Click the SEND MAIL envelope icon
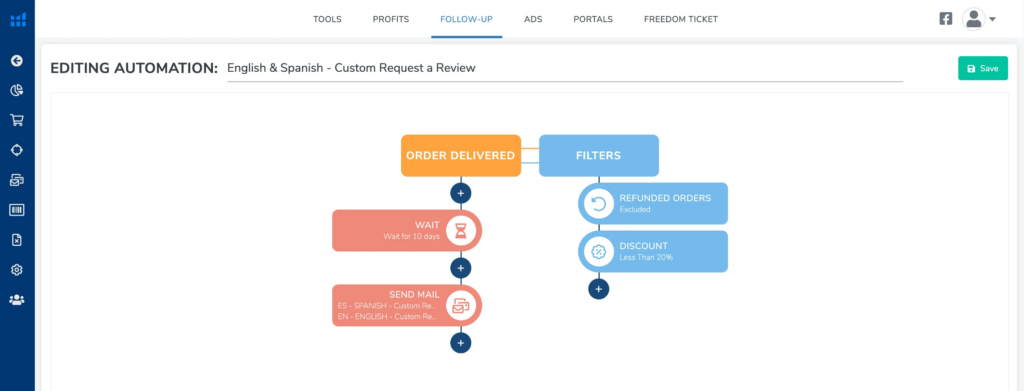 tap(461, 305)
